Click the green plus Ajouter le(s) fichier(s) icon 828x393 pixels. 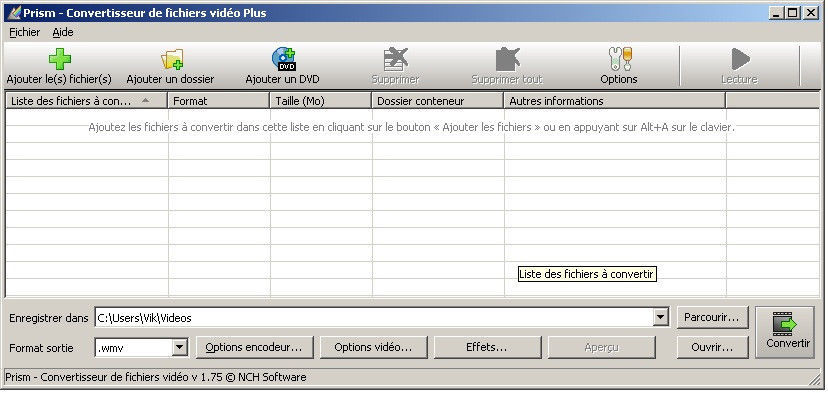pyautogui.click(x=60, y=59)
